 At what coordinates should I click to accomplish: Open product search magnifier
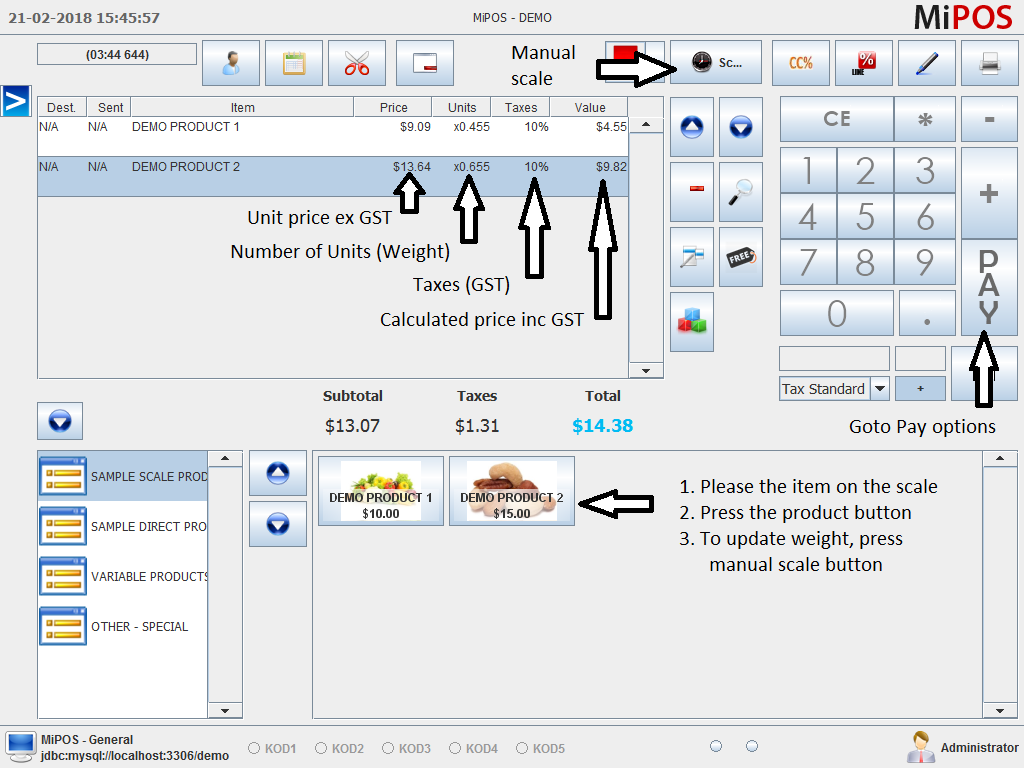[741, 192]
